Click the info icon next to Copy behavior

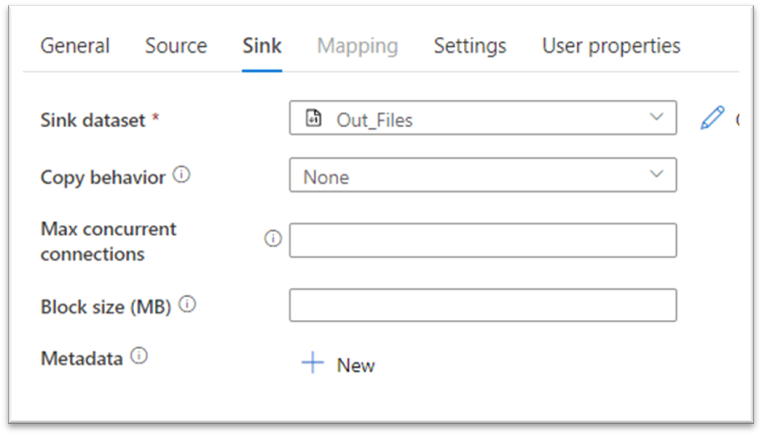(181, 175)
